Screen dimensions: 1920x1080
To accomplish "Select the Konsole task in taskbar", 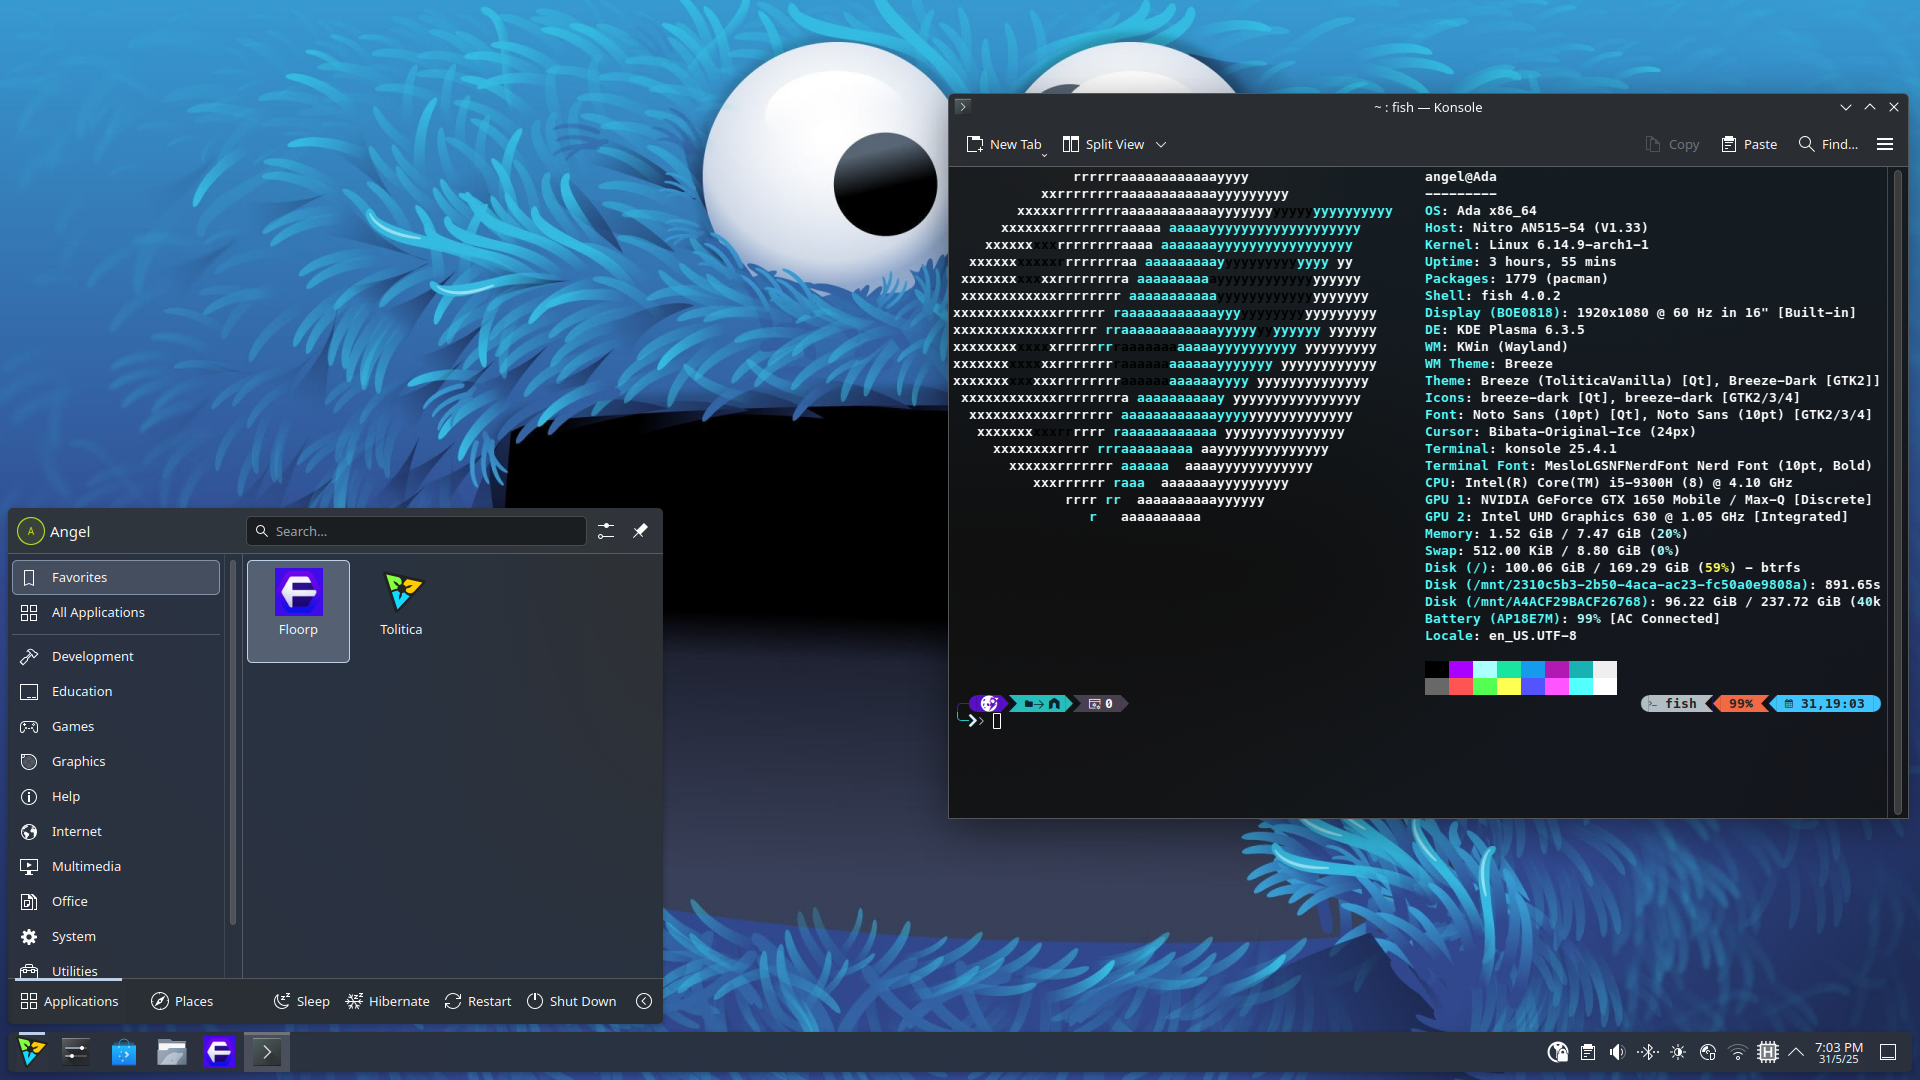I will [x=267, y=1051].
